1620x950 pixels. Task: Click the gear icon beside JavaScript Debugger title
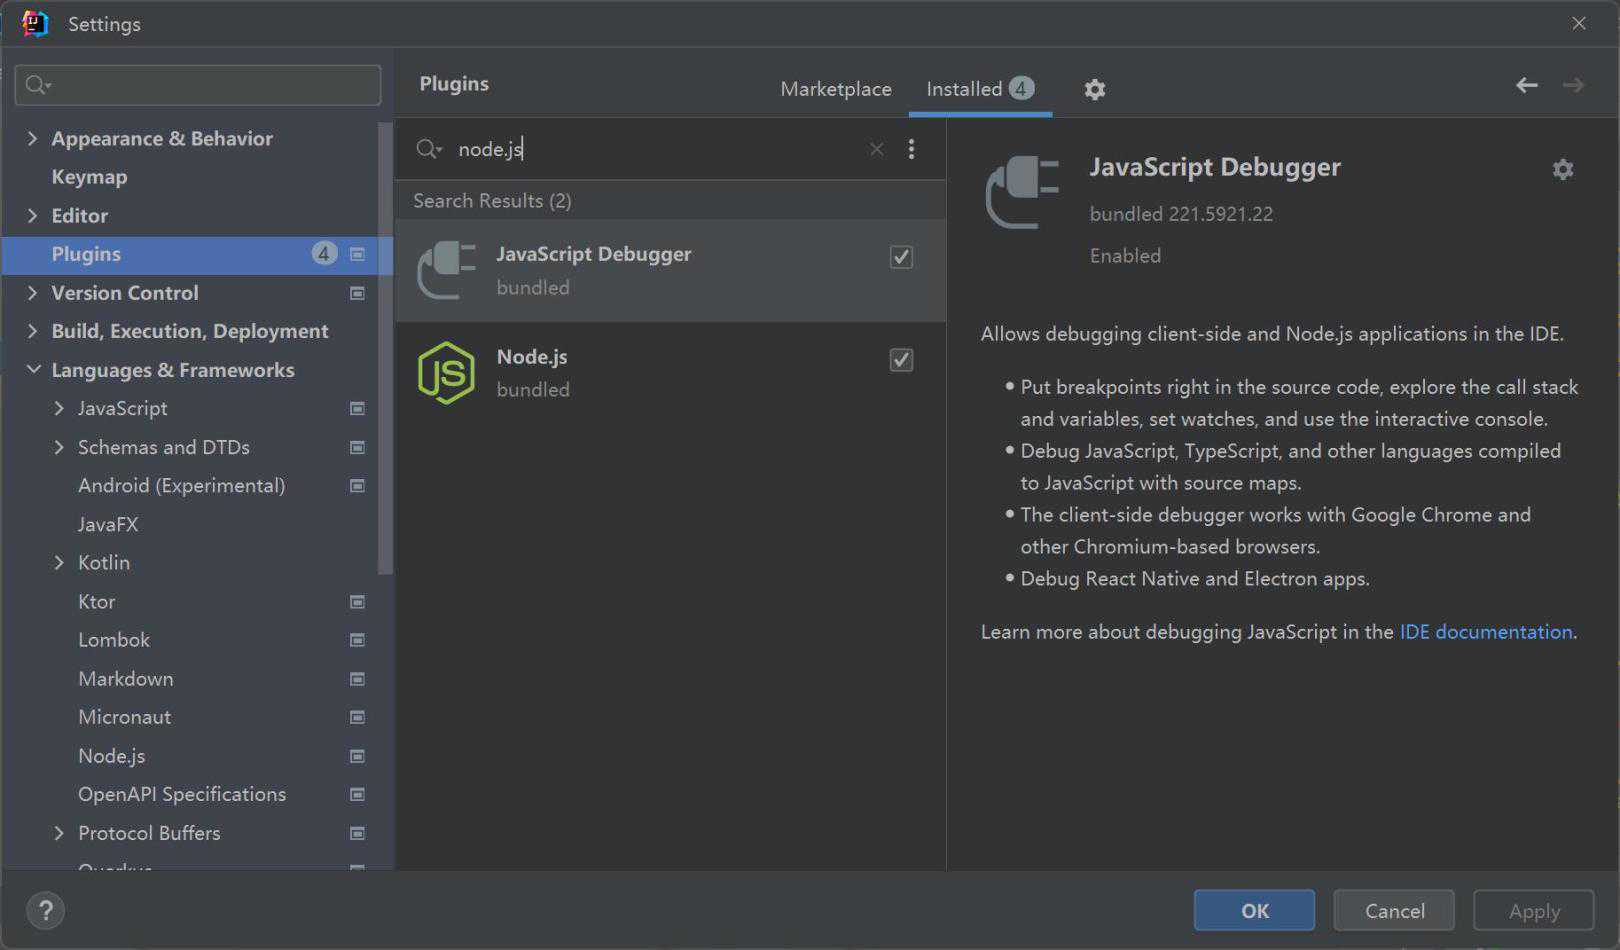pos(1562,170)
